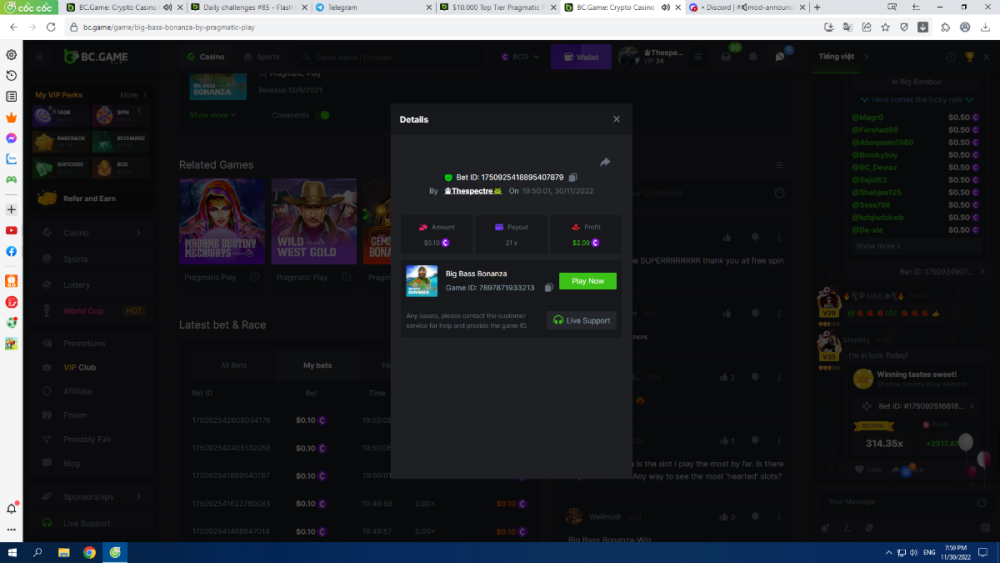Copy the Bet ID to clipboard
1000x563 pixels.
pos(573,177)
